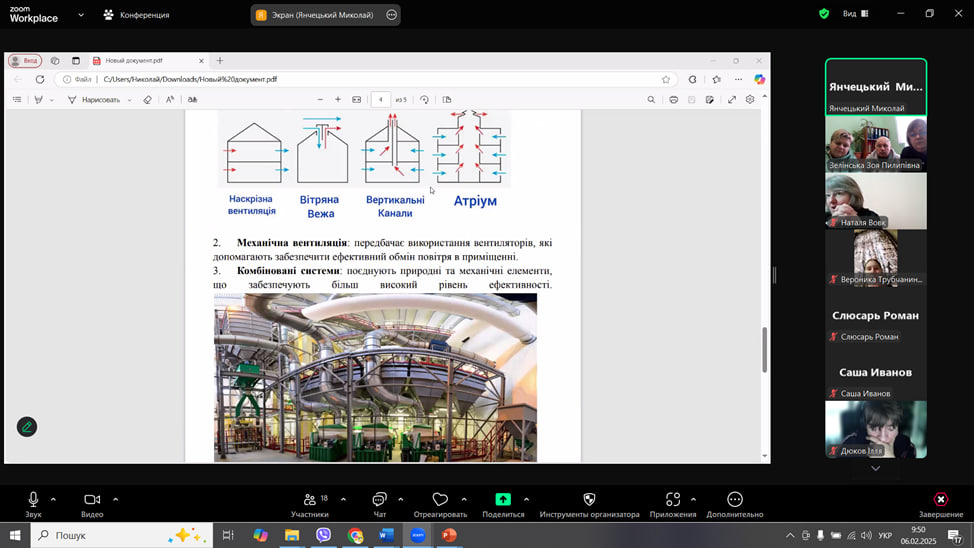Viewport: 974px width, 548px height.
Task: Click the Отреагировать reactions heart icon
Action: point(440,500)
